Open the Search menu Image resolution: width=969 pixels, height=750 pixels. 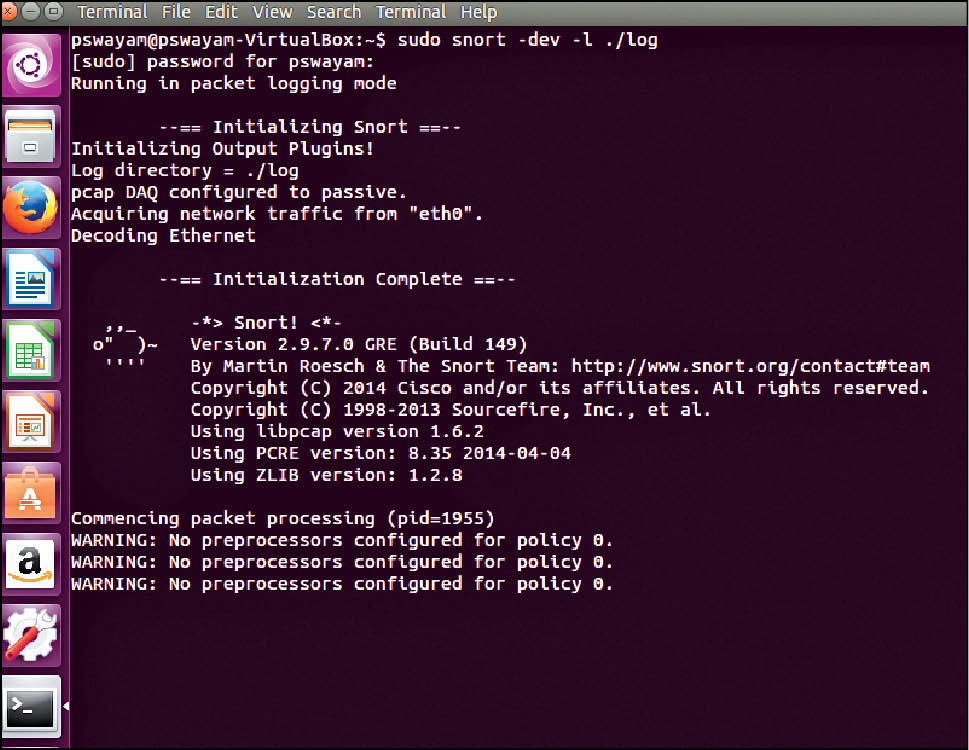pyautogui.click(x=333, y=12)
